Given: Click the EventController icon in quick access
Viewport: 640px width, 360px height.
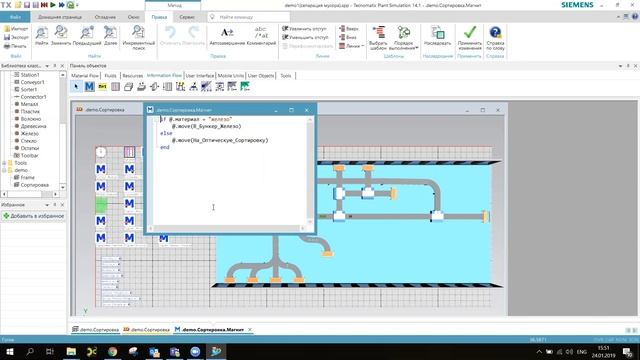Looking at the screenshot, I should (71, 5).
